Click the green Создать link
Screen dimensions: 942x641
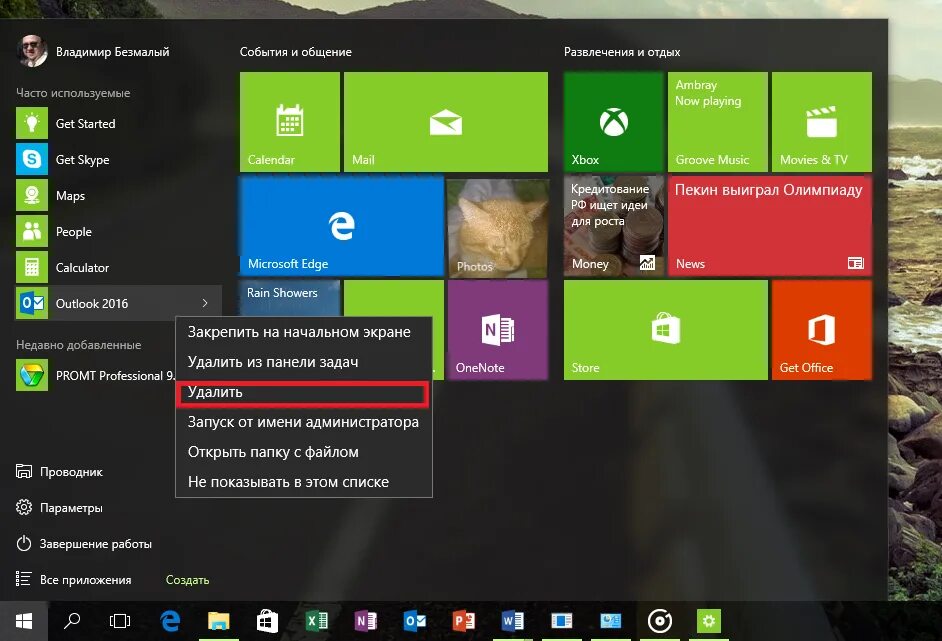(187, 580)
